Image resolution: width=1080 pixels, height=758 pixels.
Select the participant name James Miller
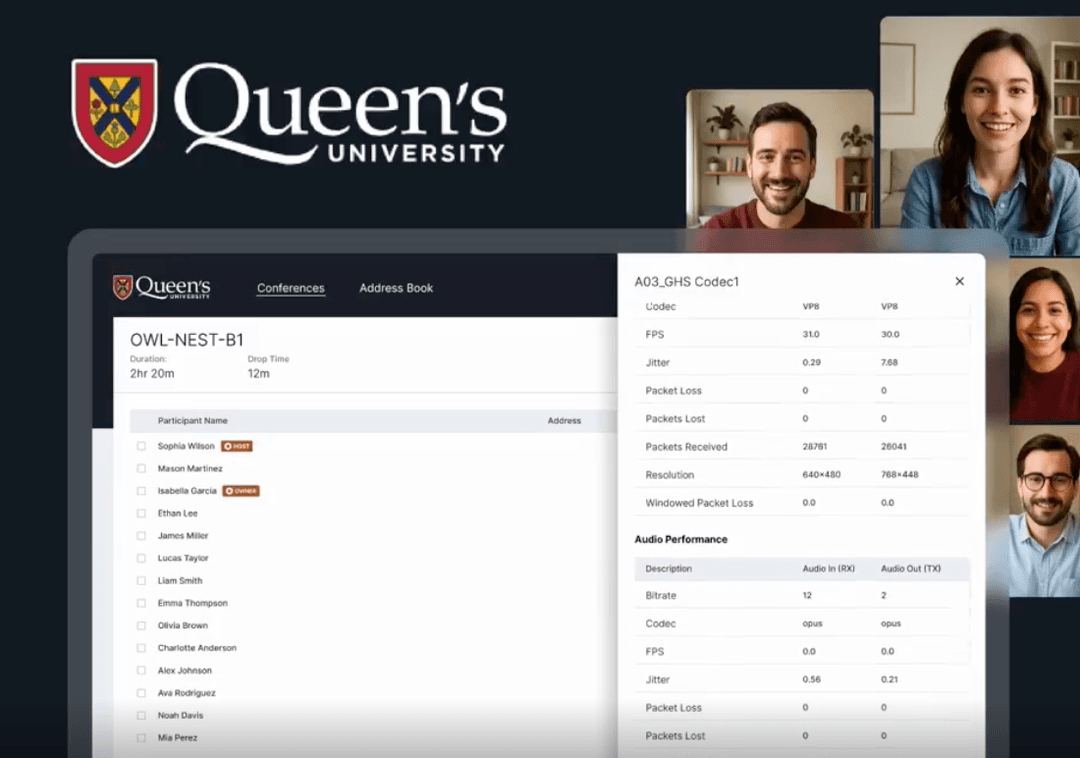click(183, 536)
